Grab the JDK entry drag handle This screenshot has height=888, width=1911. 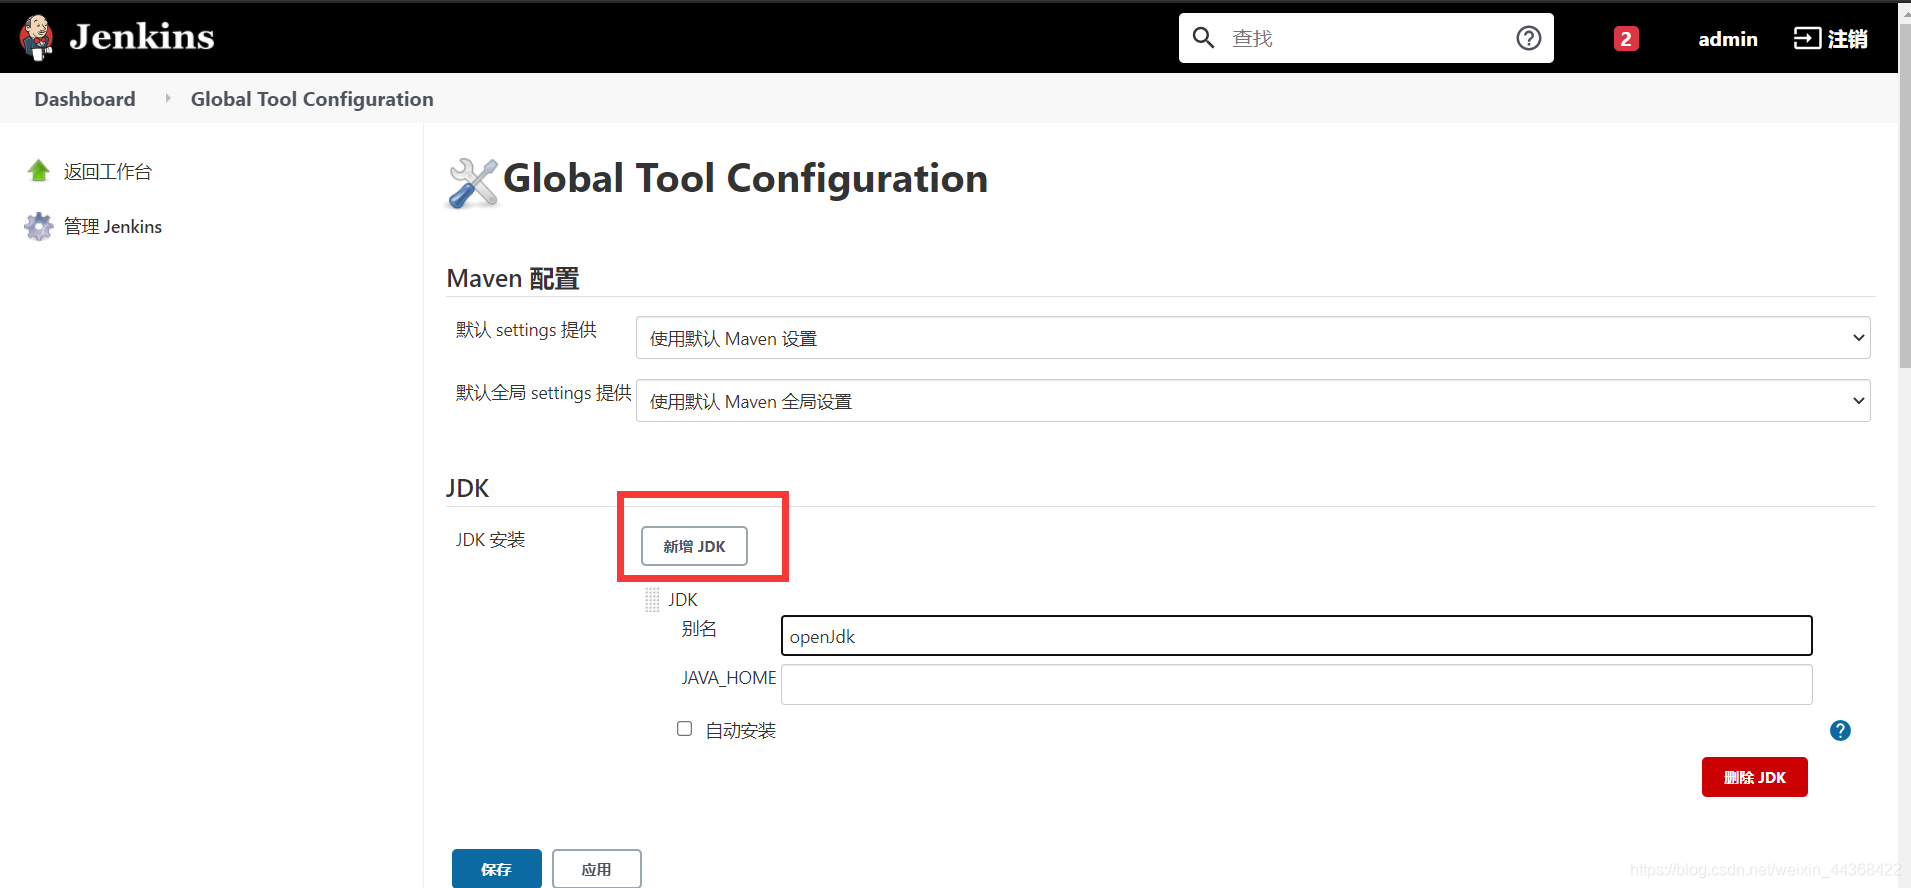click(x=652, y=599)
